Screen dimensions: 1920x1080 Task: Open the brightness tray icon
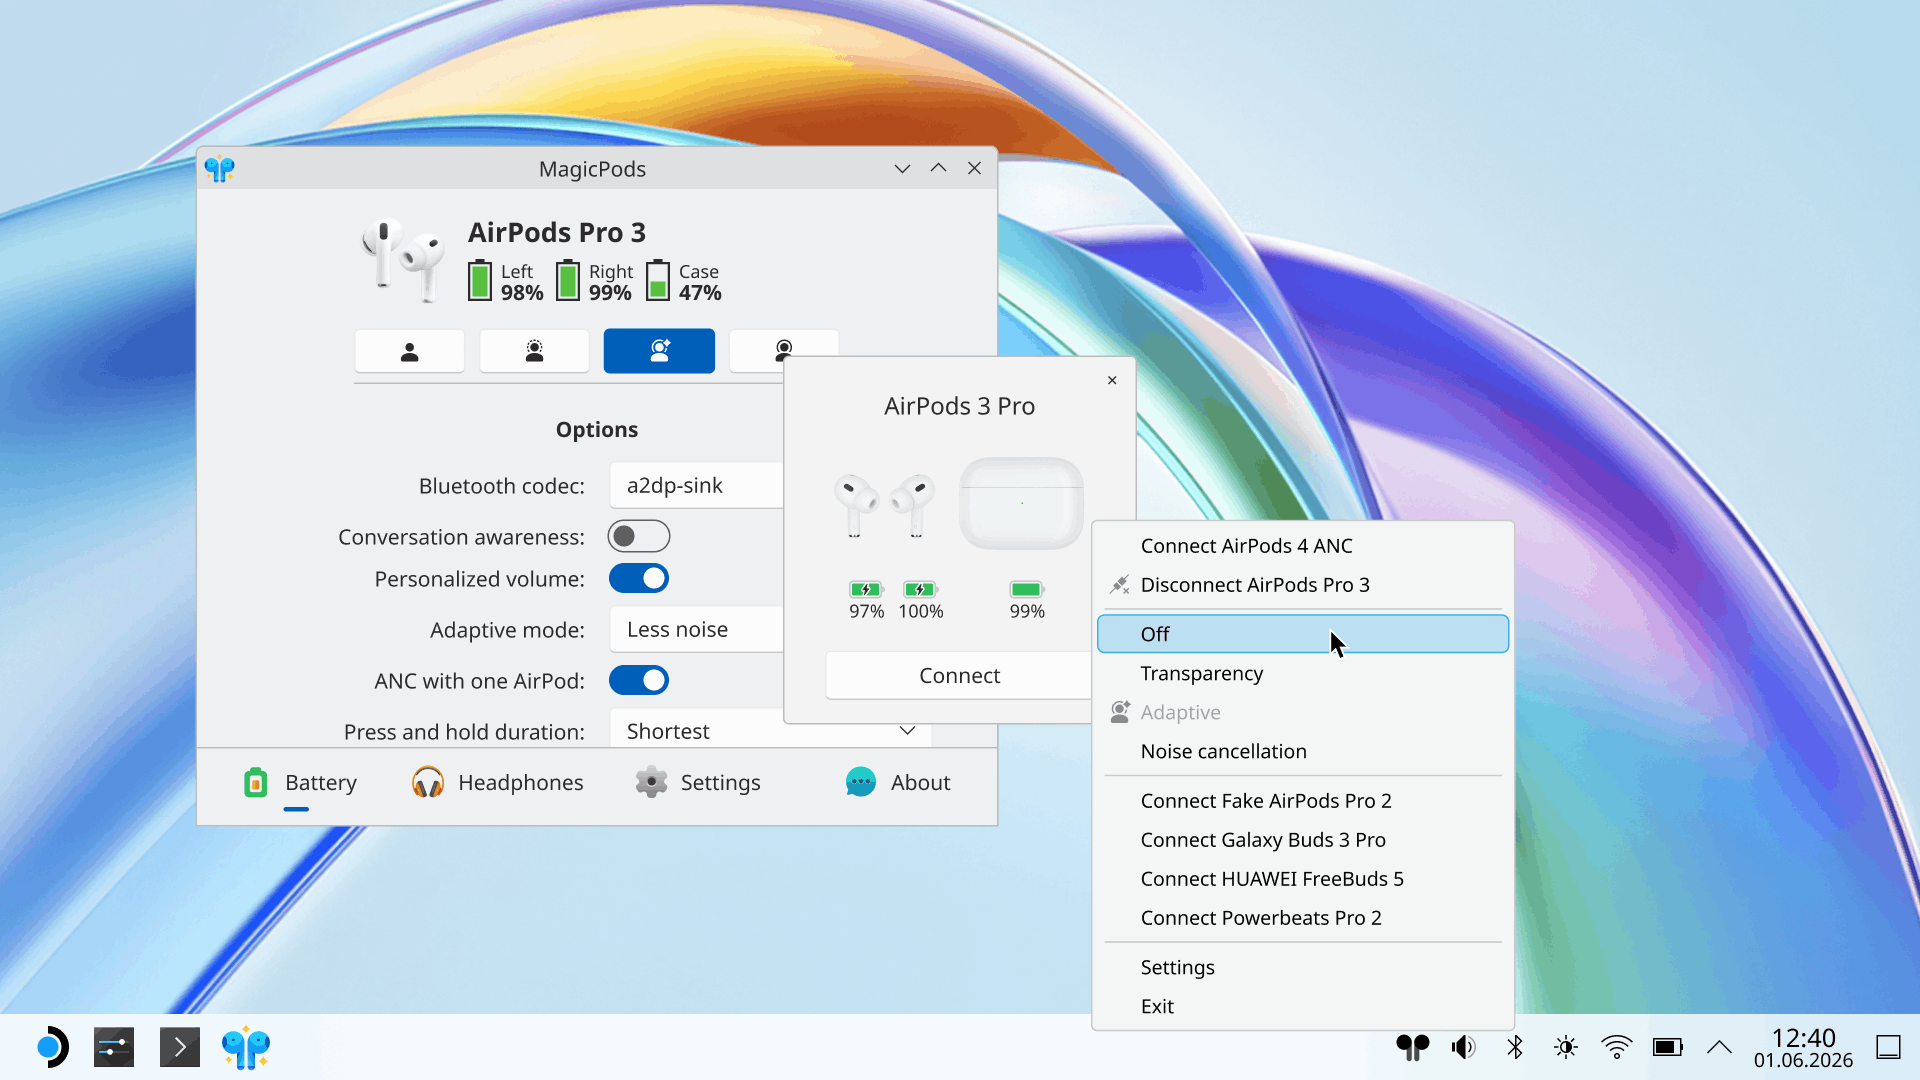click(1566, 1047)
